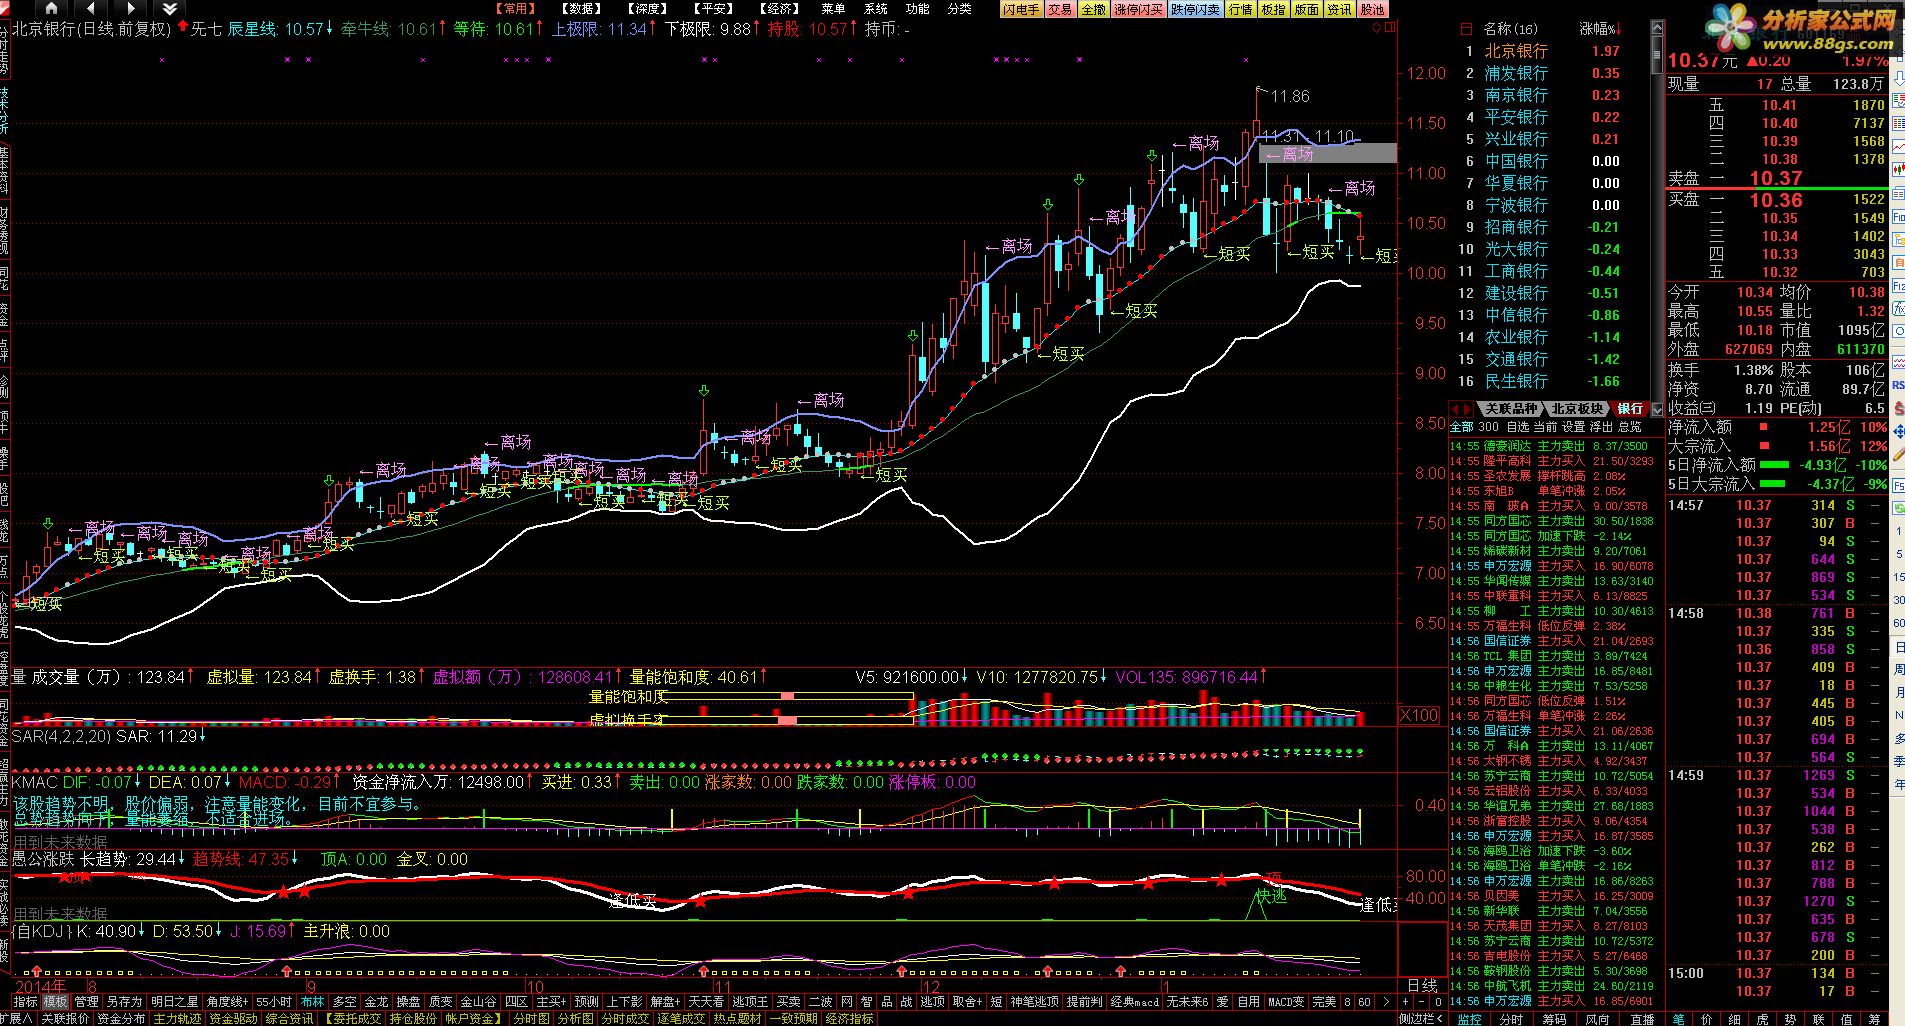Screen dimensions: 1905x1026
Task: Open the 主力轨迹 bottom tab
Action: click(177, 1018)
